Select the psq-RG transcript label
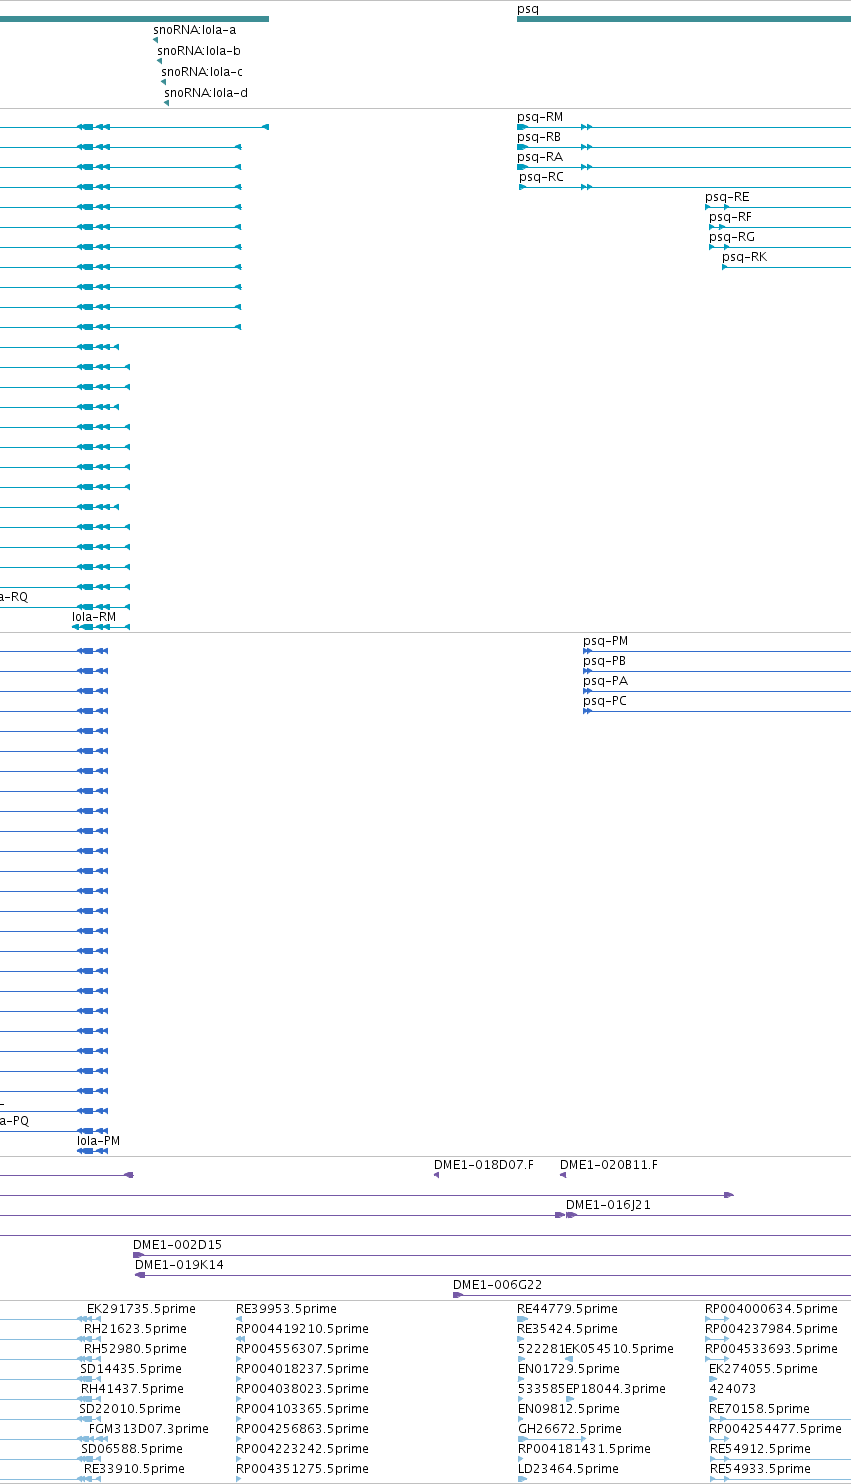 [732, 237]
